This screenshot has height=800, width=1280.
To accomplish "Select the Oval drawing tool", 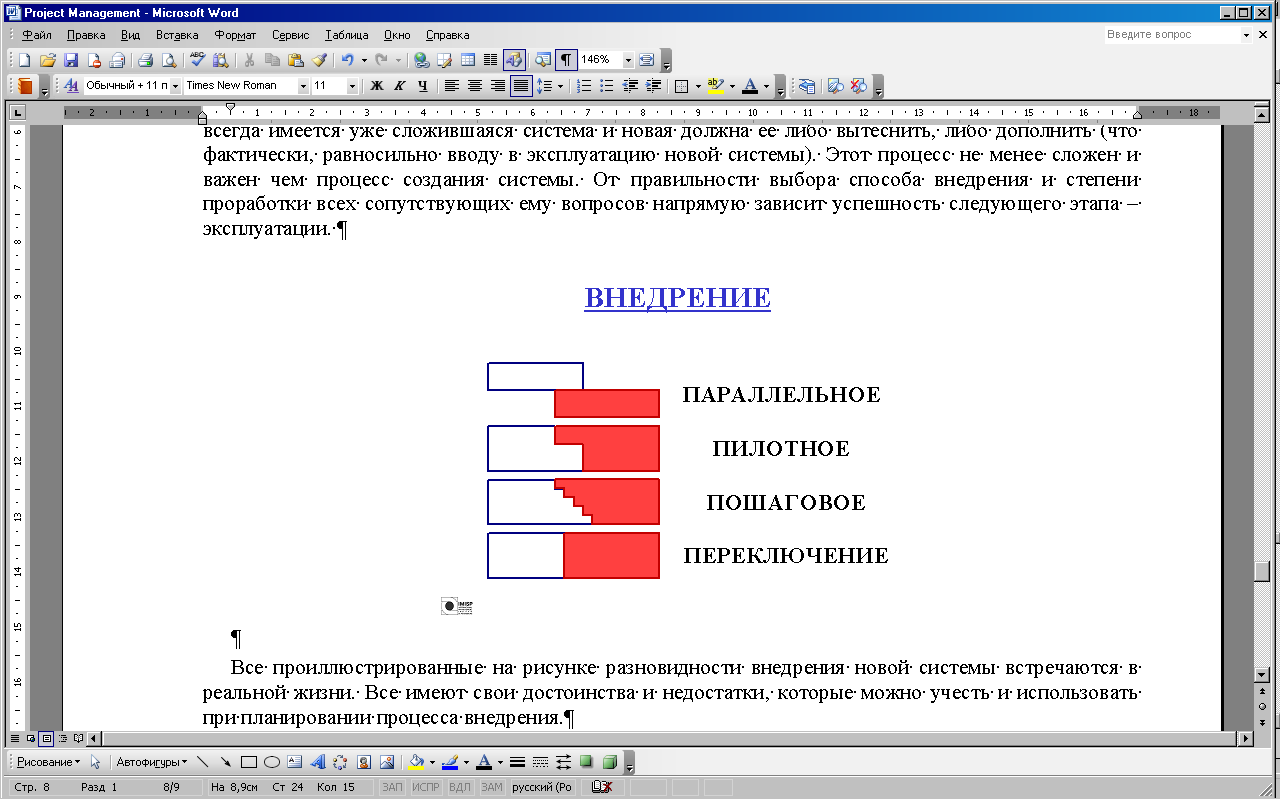I will click(272, 762).
